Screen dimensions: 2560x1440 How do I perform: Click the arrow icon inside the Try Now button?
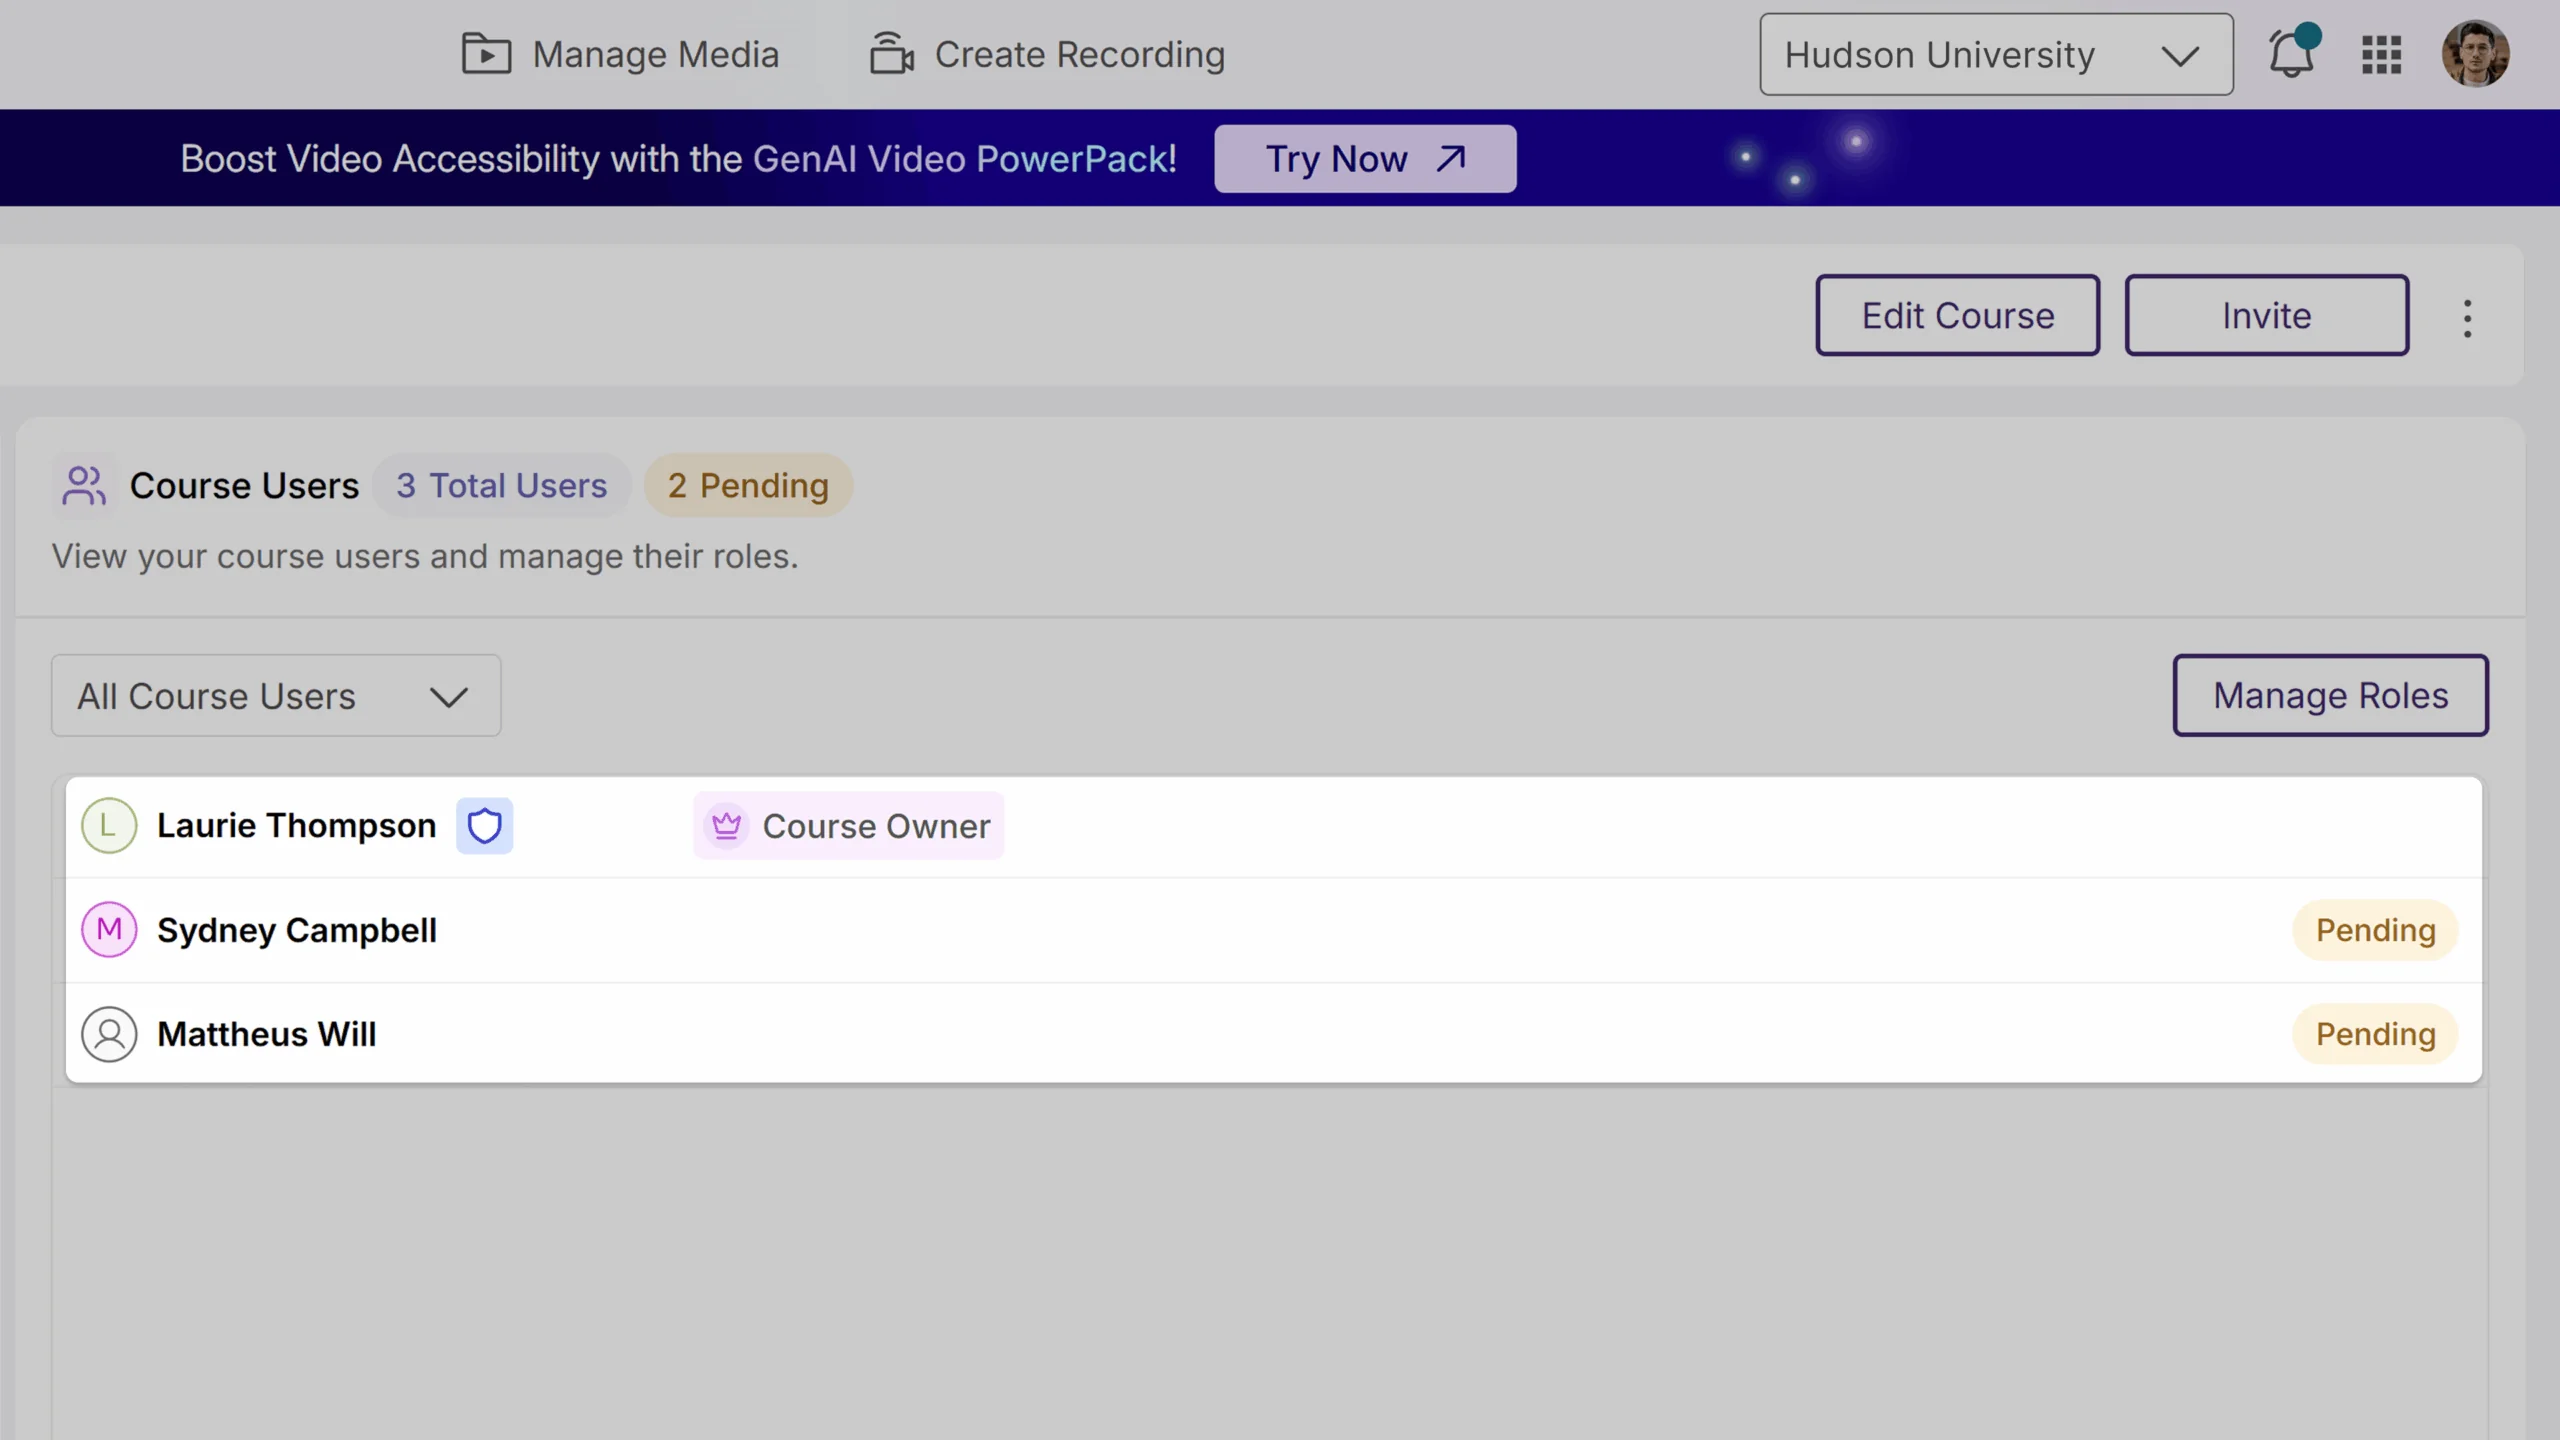(x=1450, y=158)
